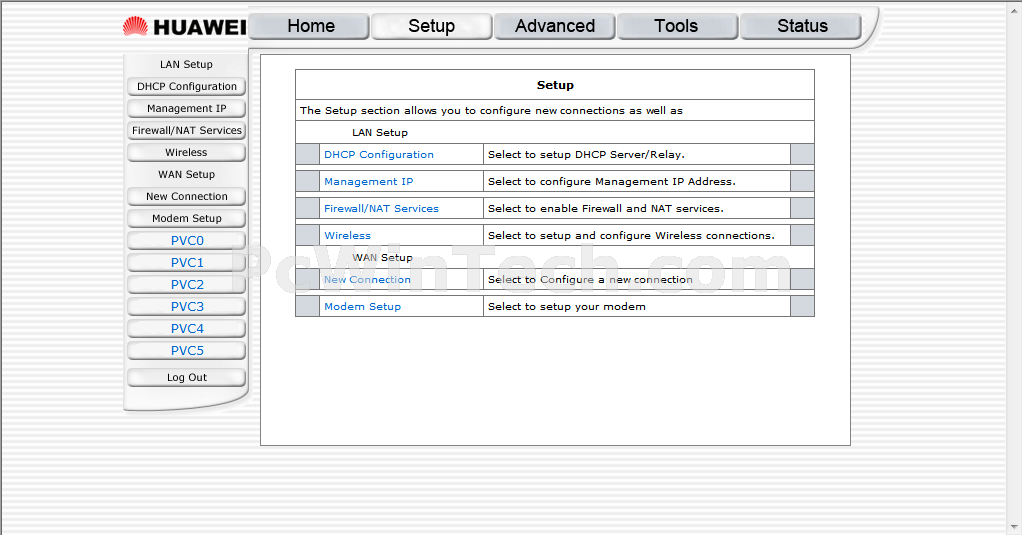Click 'Select to enable Firewall and NAT services.' text
This screenshot has width=1022, height=535.
pos(606,209)
